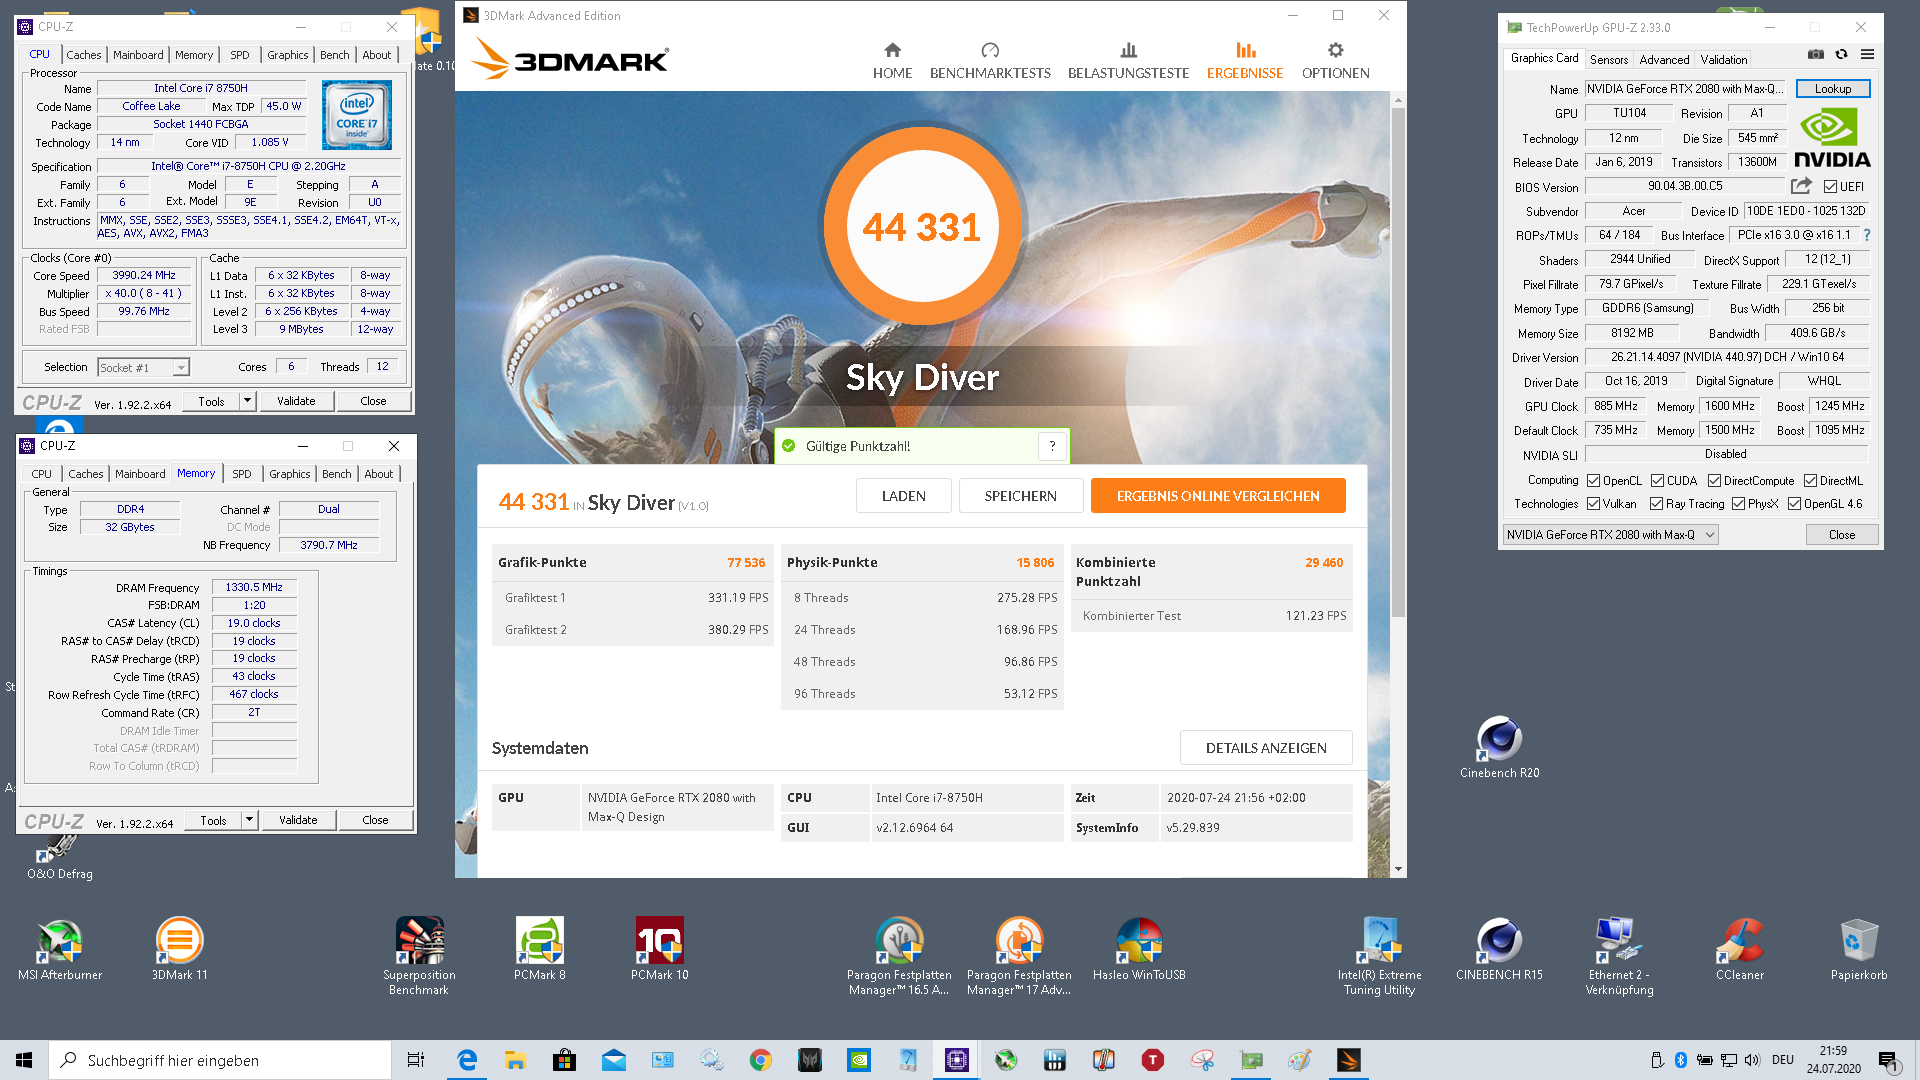1920x1080 pixels.
Task: Click the Grafik-Punkte score "77 536"
Action: pyautogui.click(x=746, y=563)
